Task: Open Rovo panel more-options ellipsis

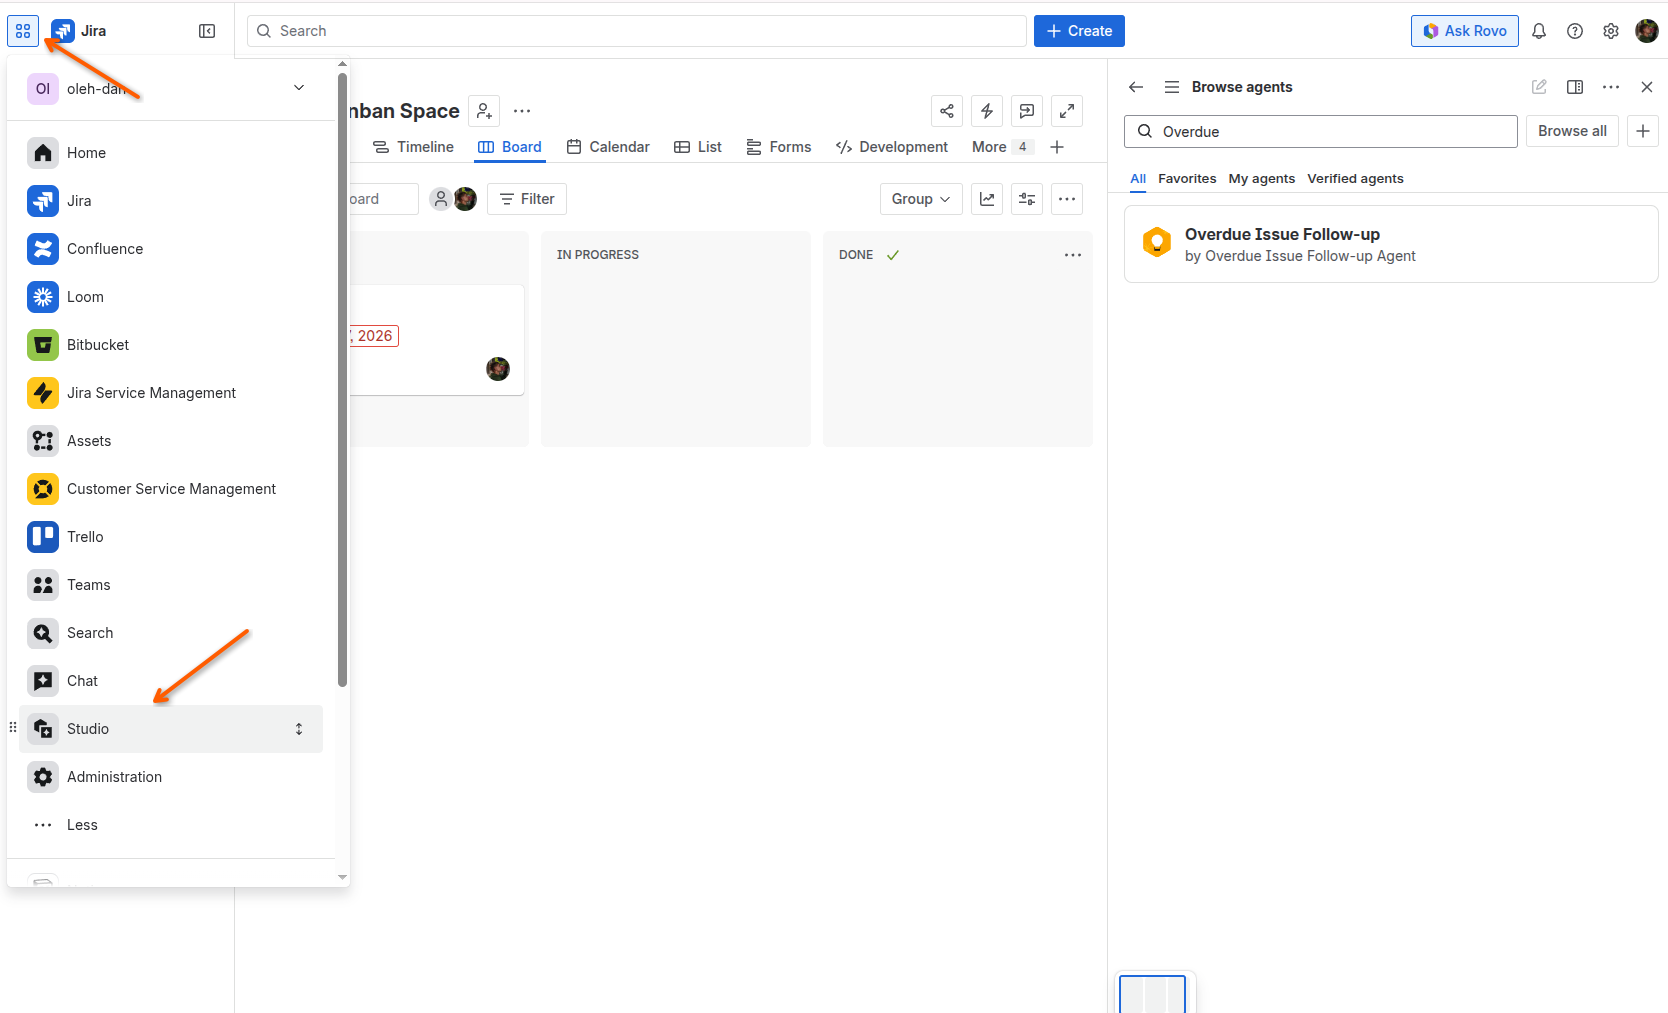Action: [x=1611, y=87]
